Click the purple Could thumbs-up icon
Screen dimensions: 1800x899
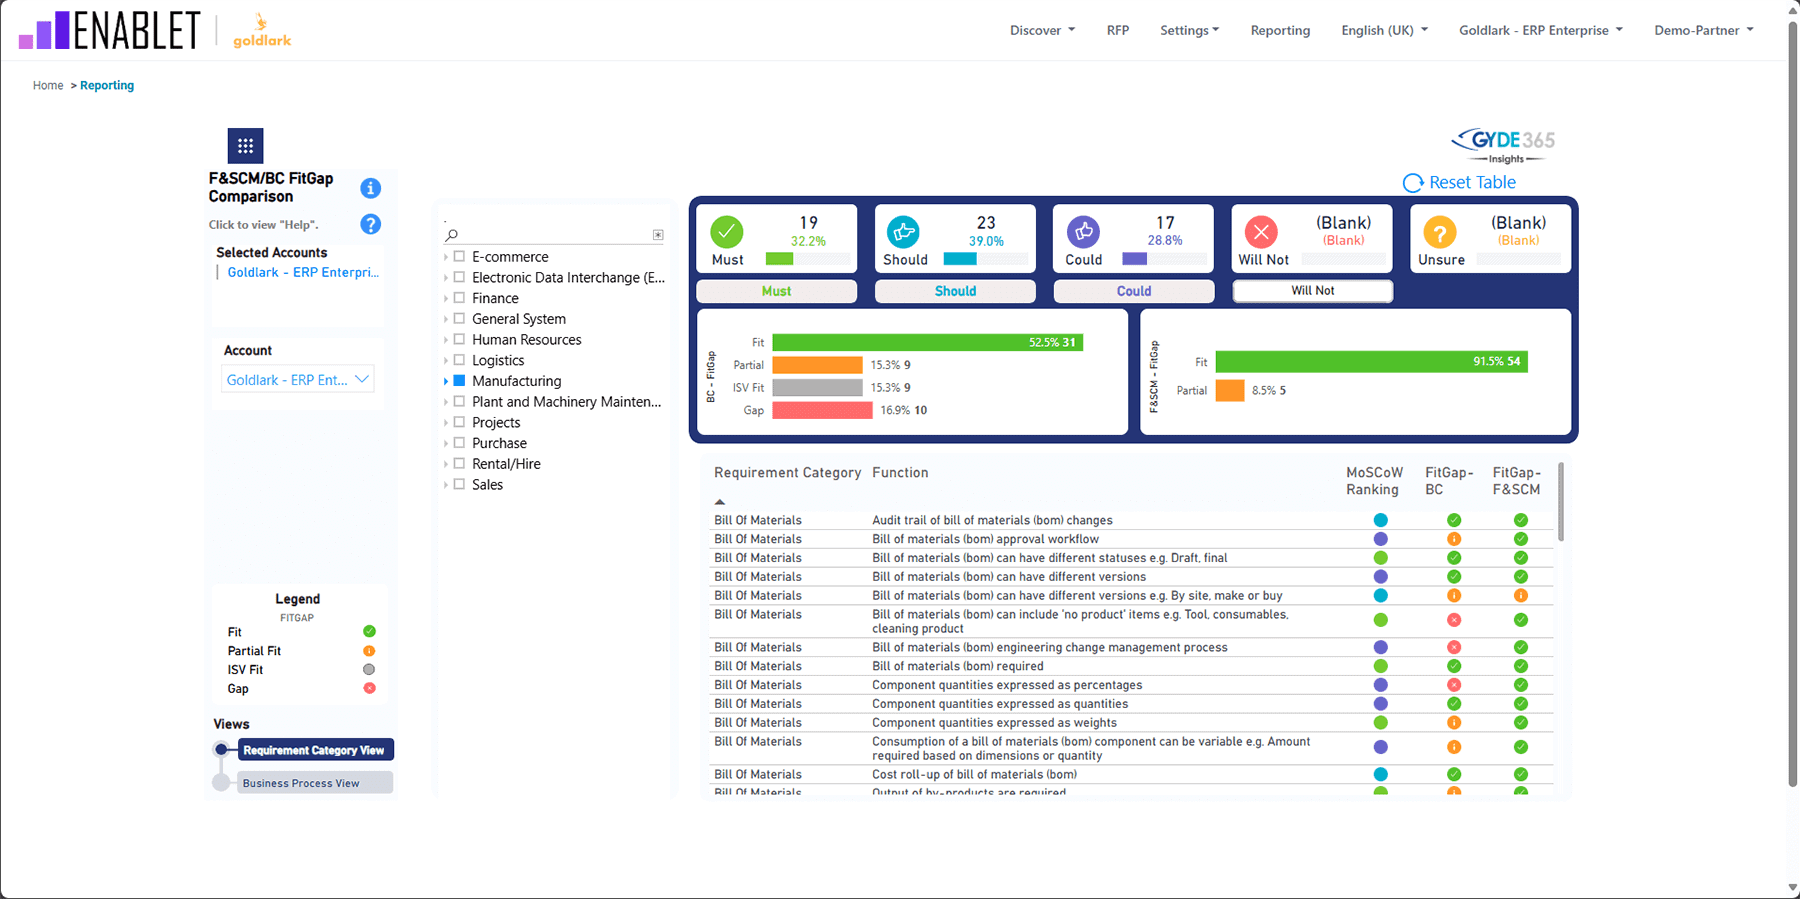pyautogui.click(x=1083, y=232)
